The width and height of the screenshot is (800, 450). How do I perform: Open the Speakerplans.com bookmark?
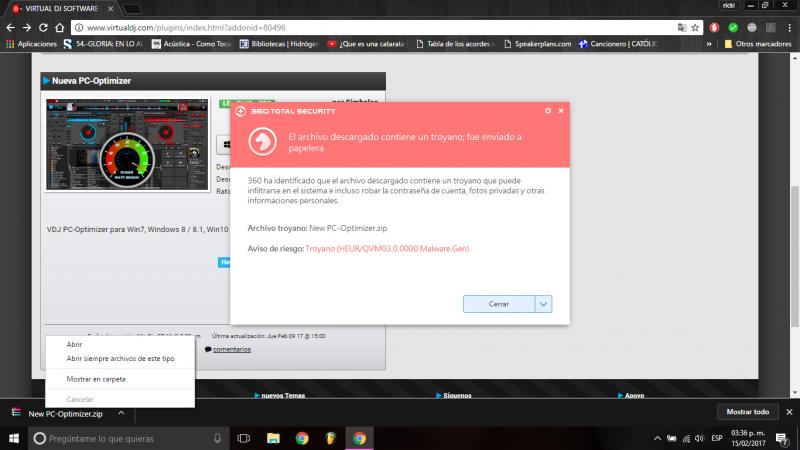(x=537, y=44)
